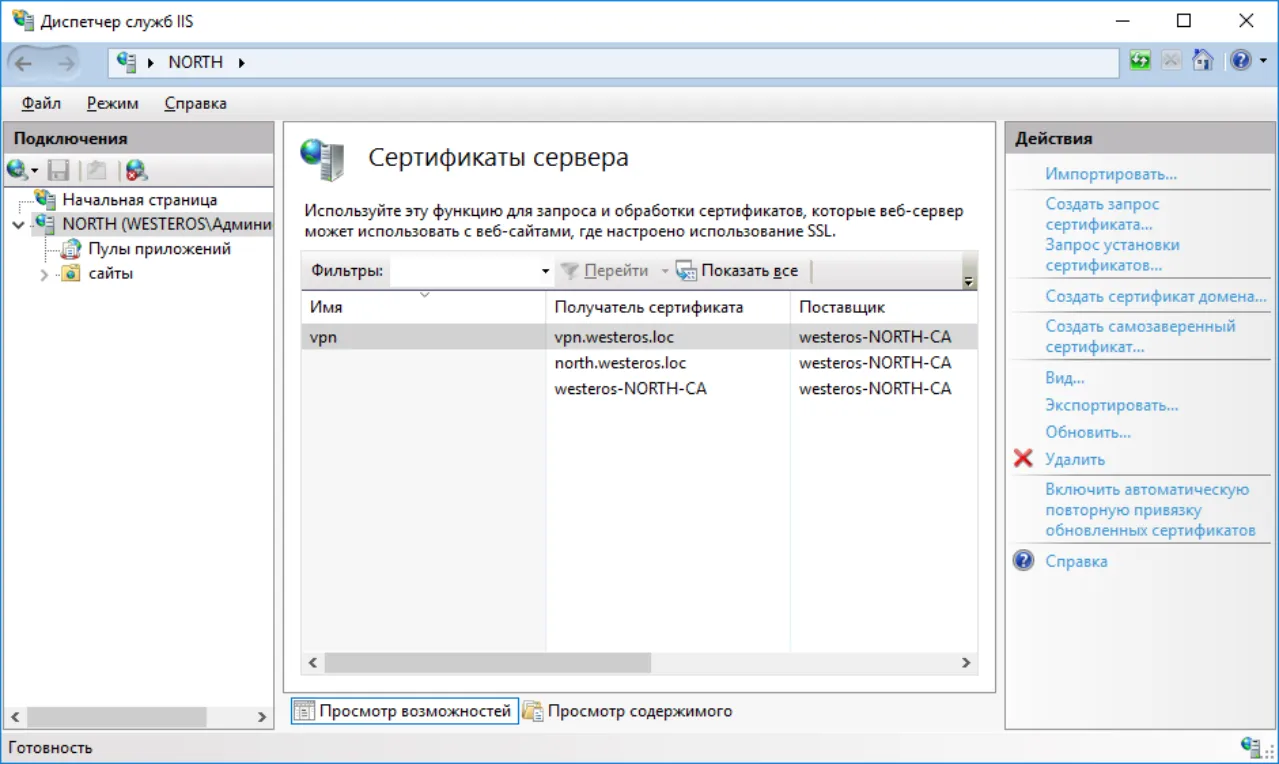Click Создать сертификат домена link
The width and height of the screenshot is (1279, 764).
coord(1156,296)
